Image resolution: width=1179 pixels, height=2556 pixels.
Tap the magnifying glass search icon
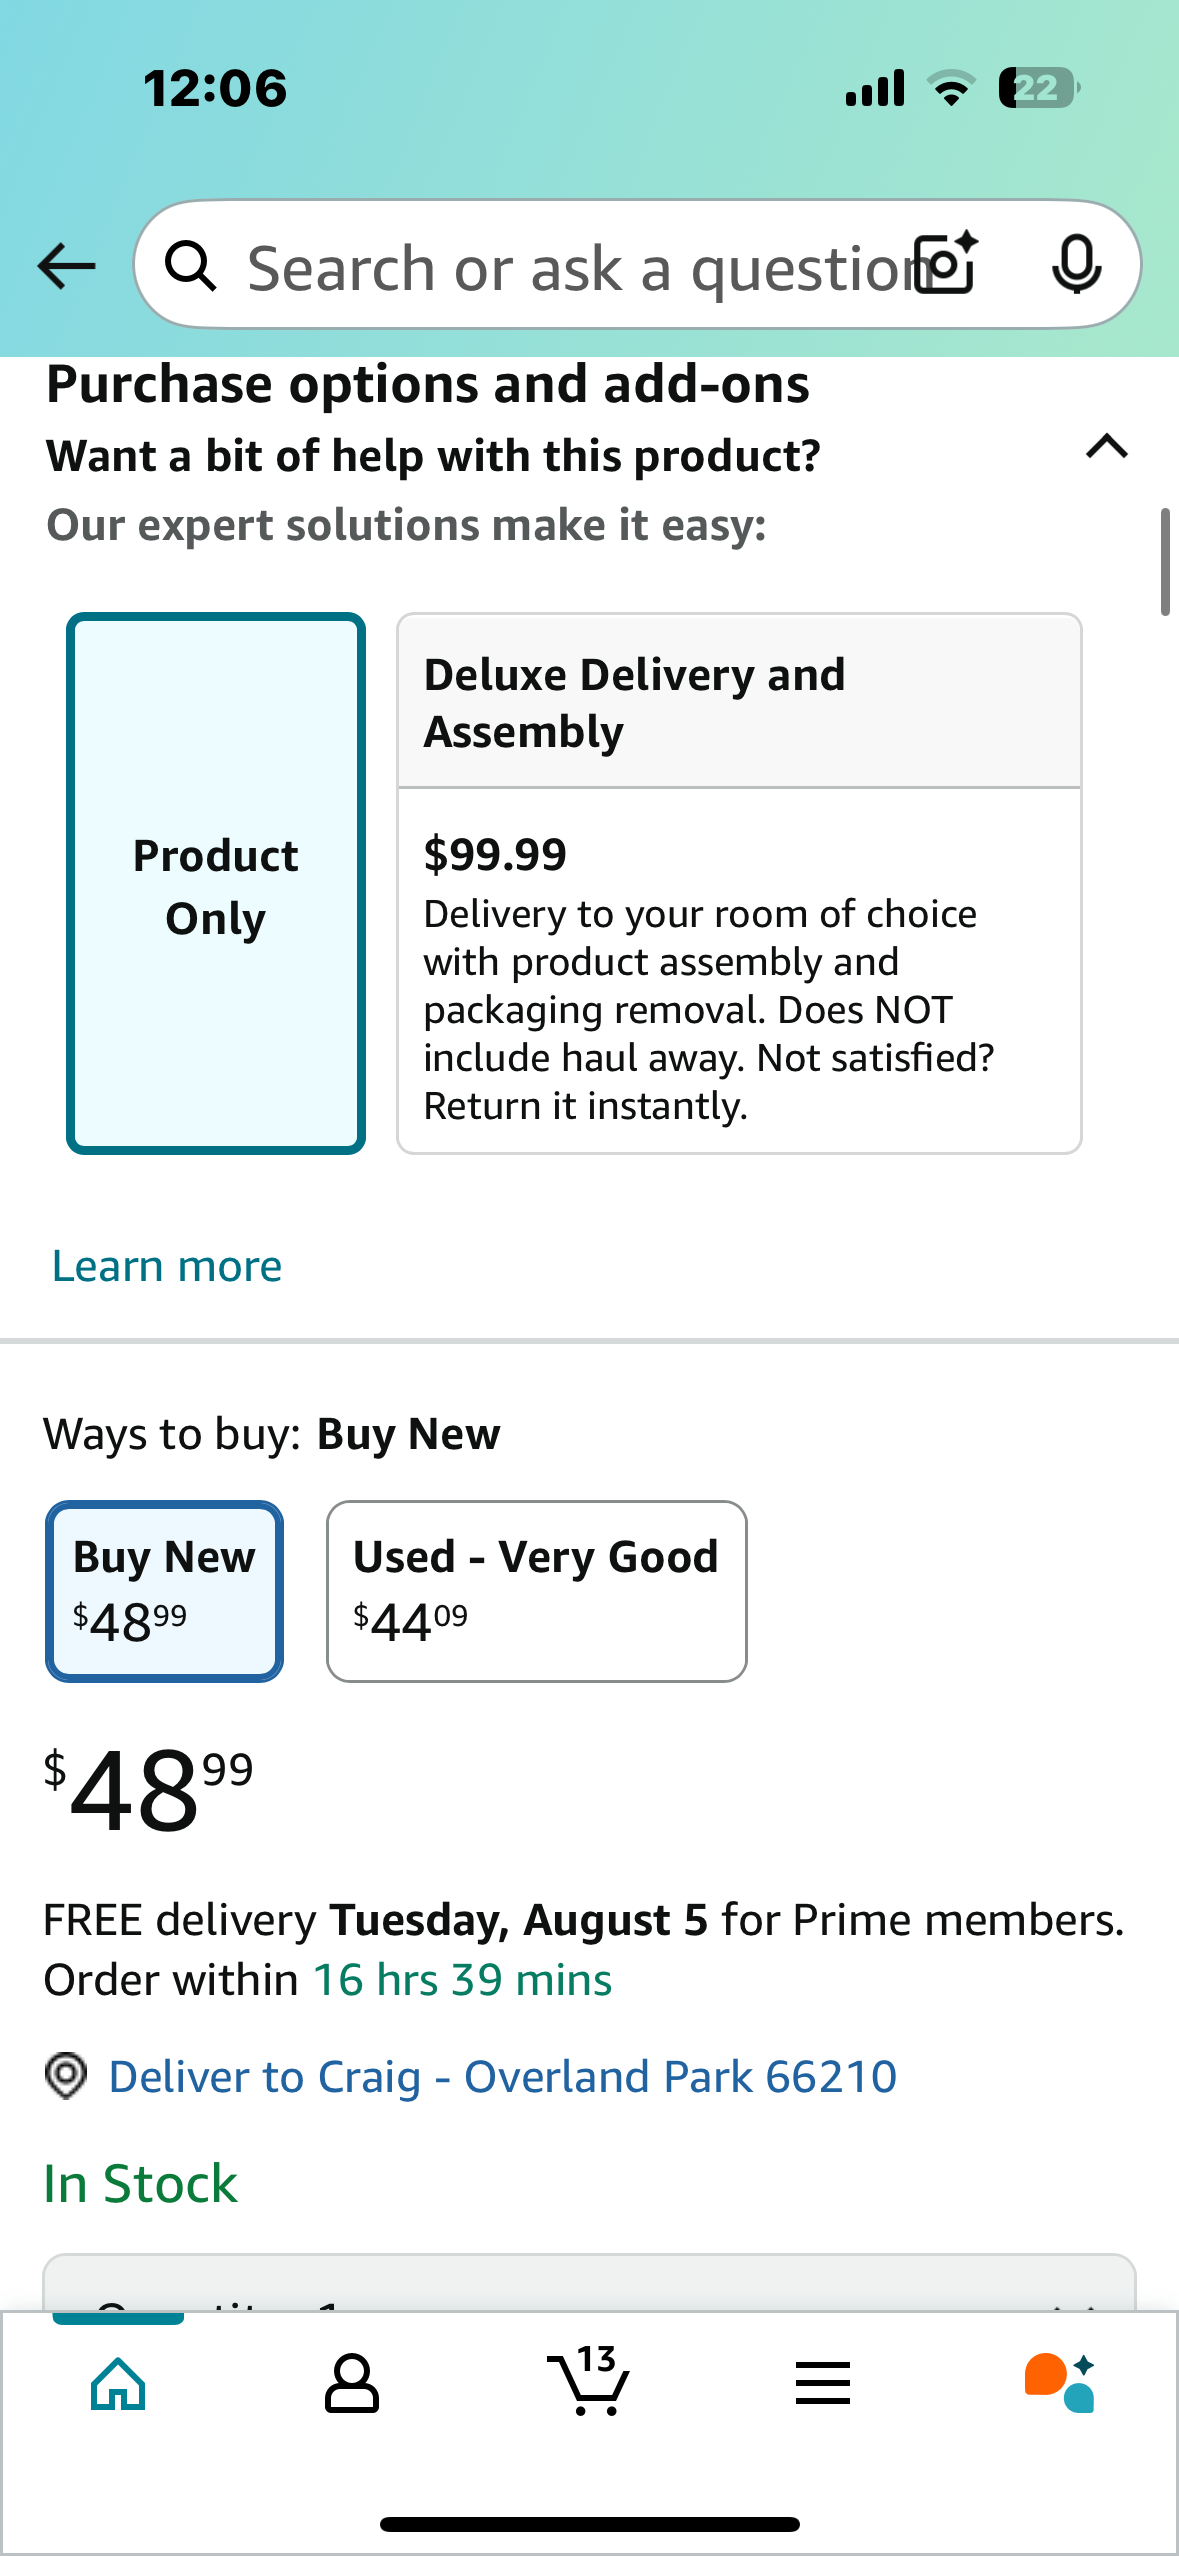tap(190, 266)
